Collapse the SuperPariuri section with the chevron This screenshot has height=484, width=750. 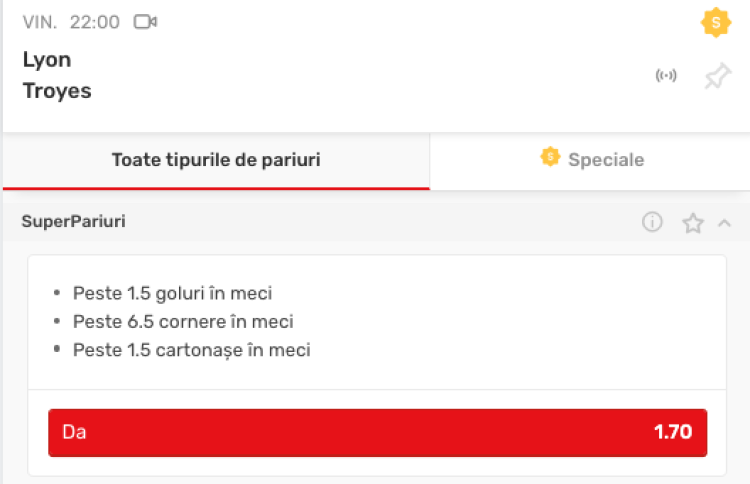click(725, 223)
